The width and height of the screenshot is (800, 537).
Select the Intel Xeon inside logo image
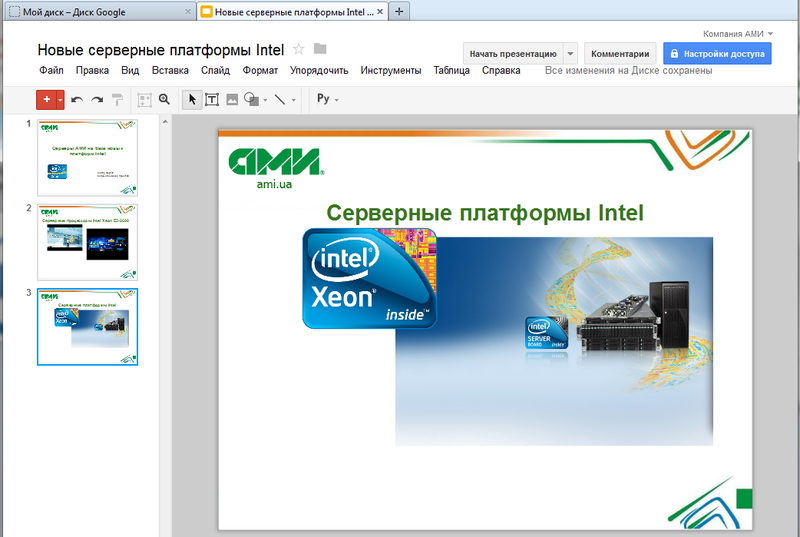tap(369, 278)
